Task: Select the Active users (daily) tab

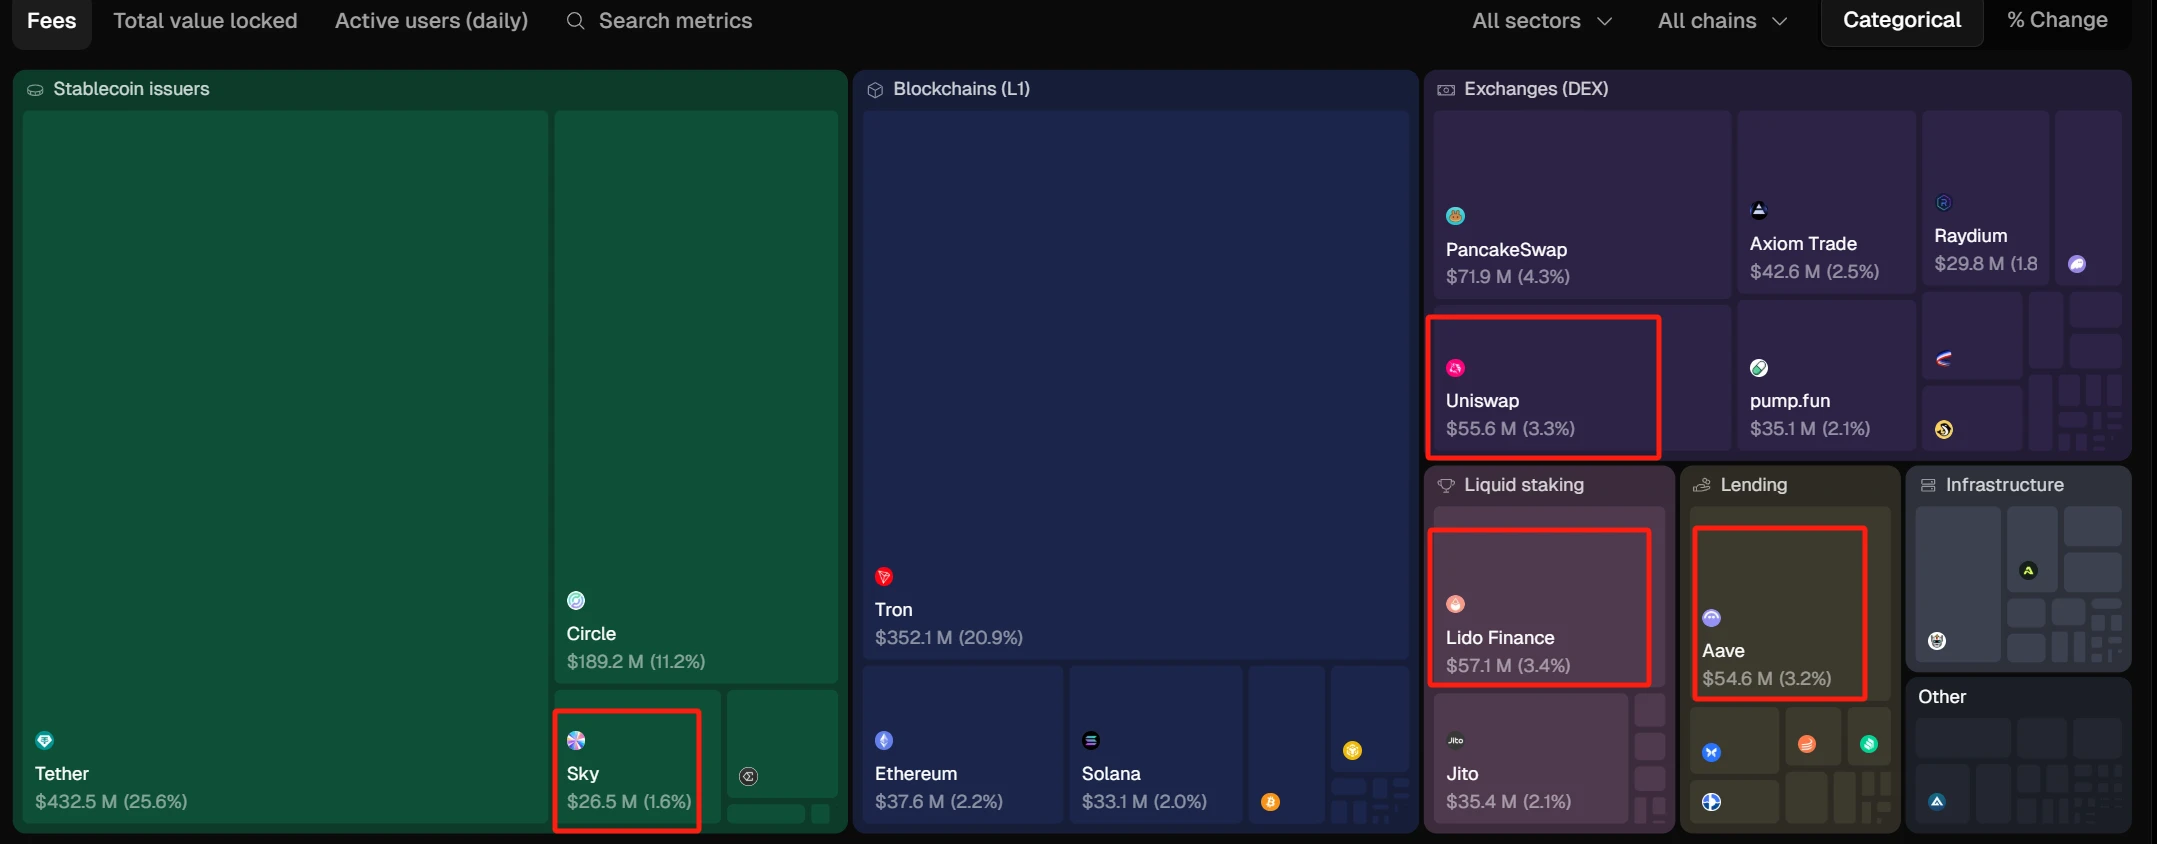Action: 431,21
